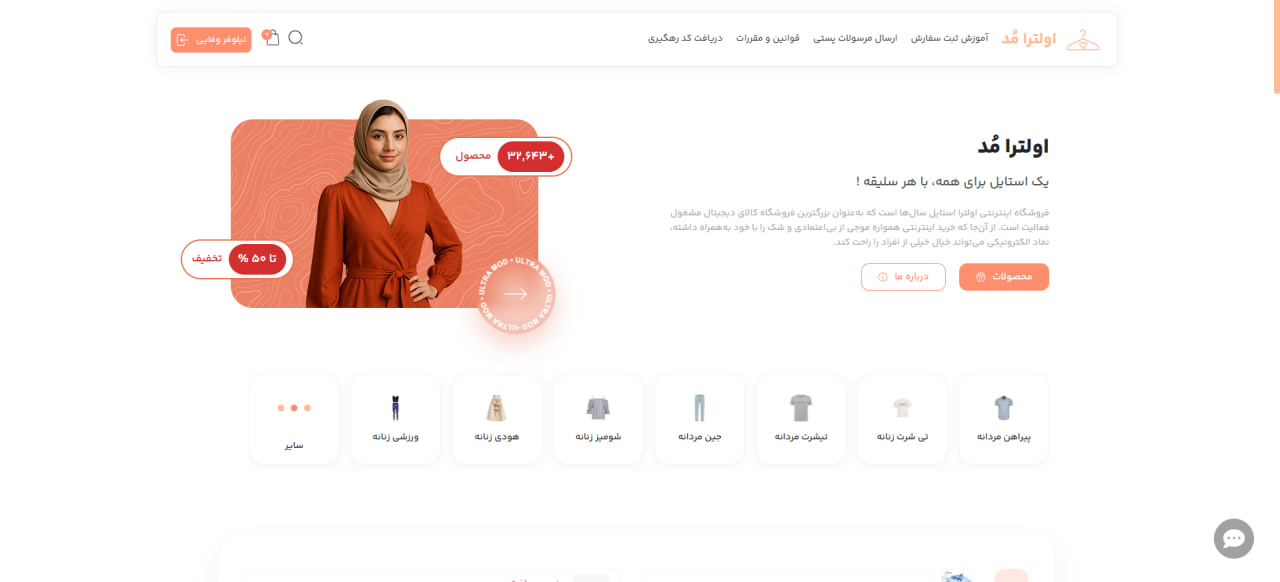Click the محصولات products button
1280x582 pixels.
point(1004,277)
